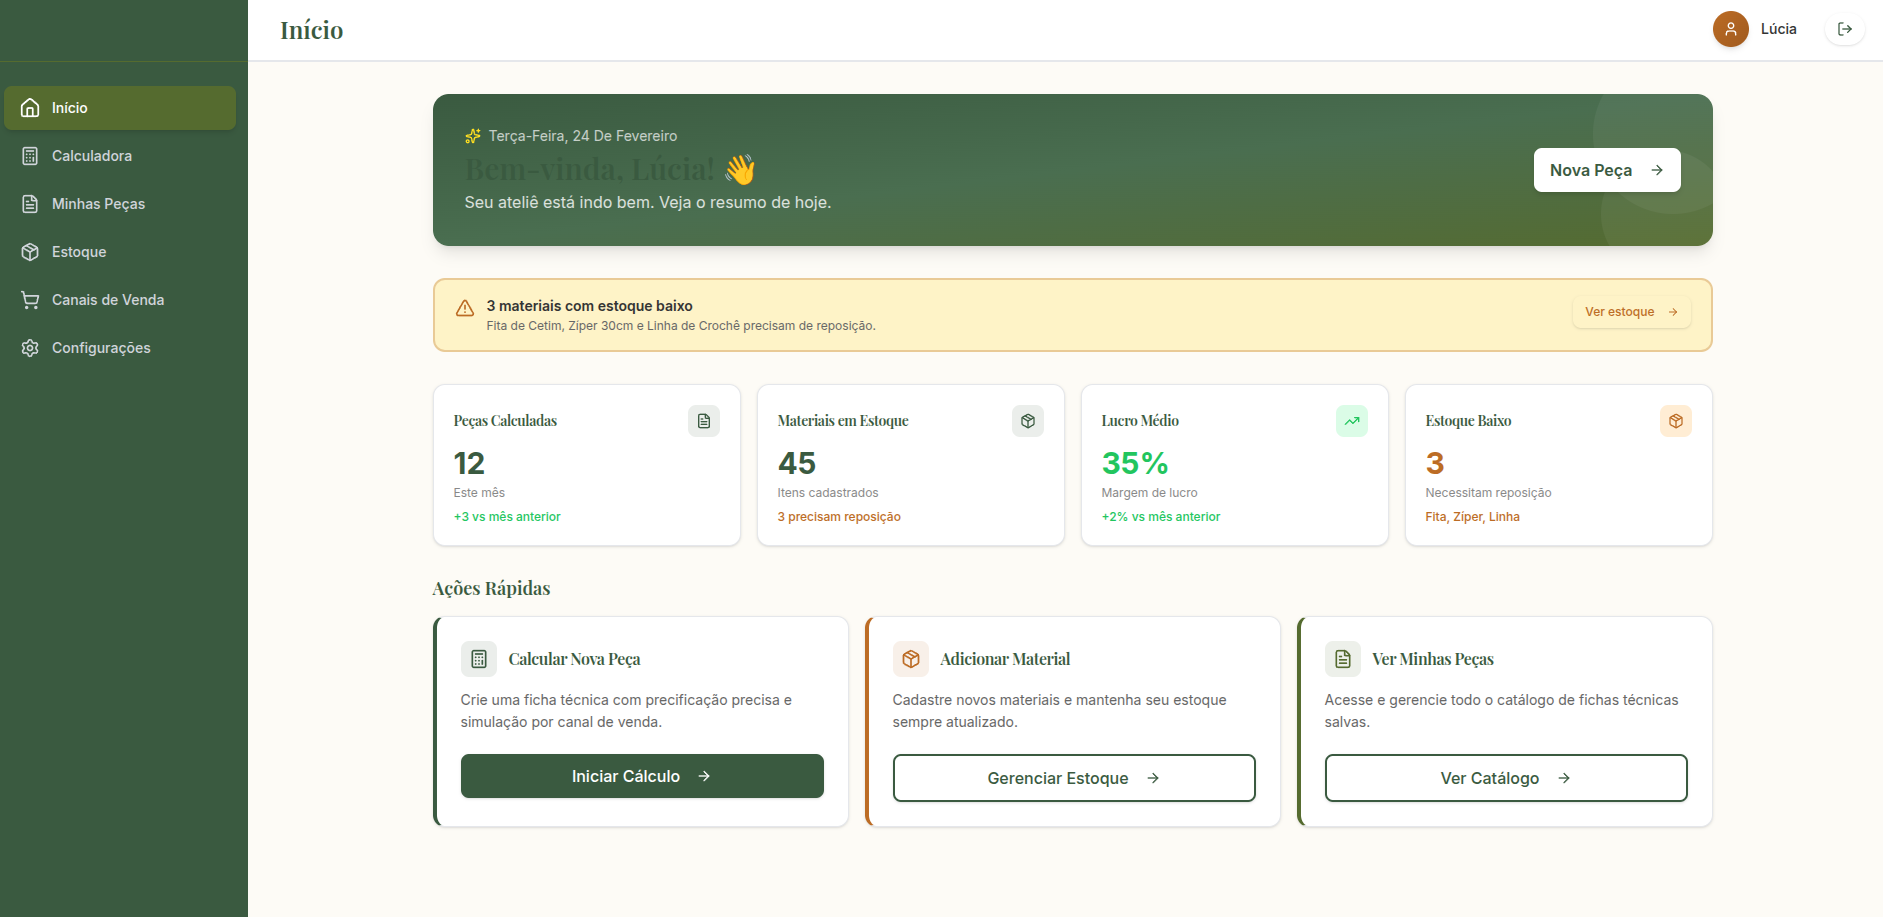Click the logout icon in header
This screenshot has height=917, width=1883.
coord(1845,29)
